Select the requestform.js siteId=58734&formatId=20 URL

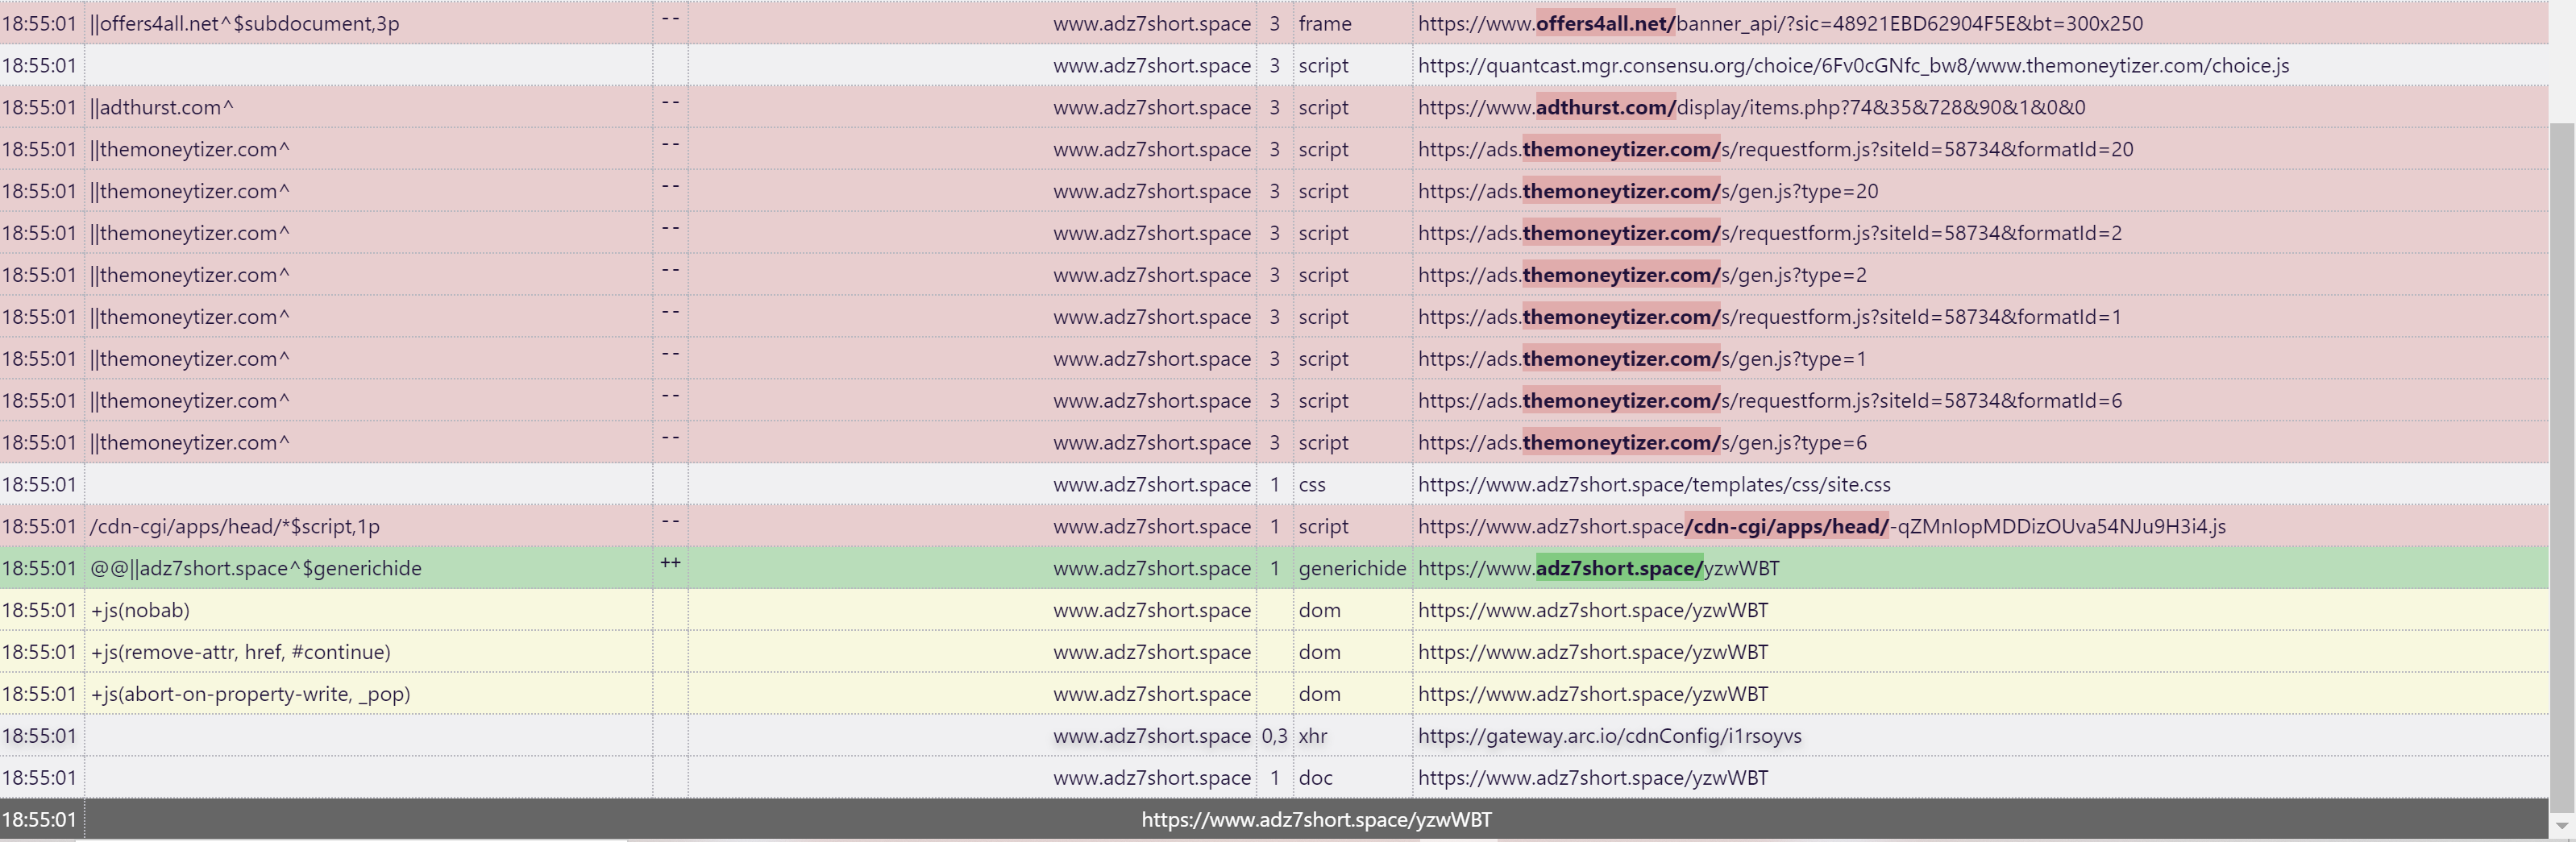1775,149
